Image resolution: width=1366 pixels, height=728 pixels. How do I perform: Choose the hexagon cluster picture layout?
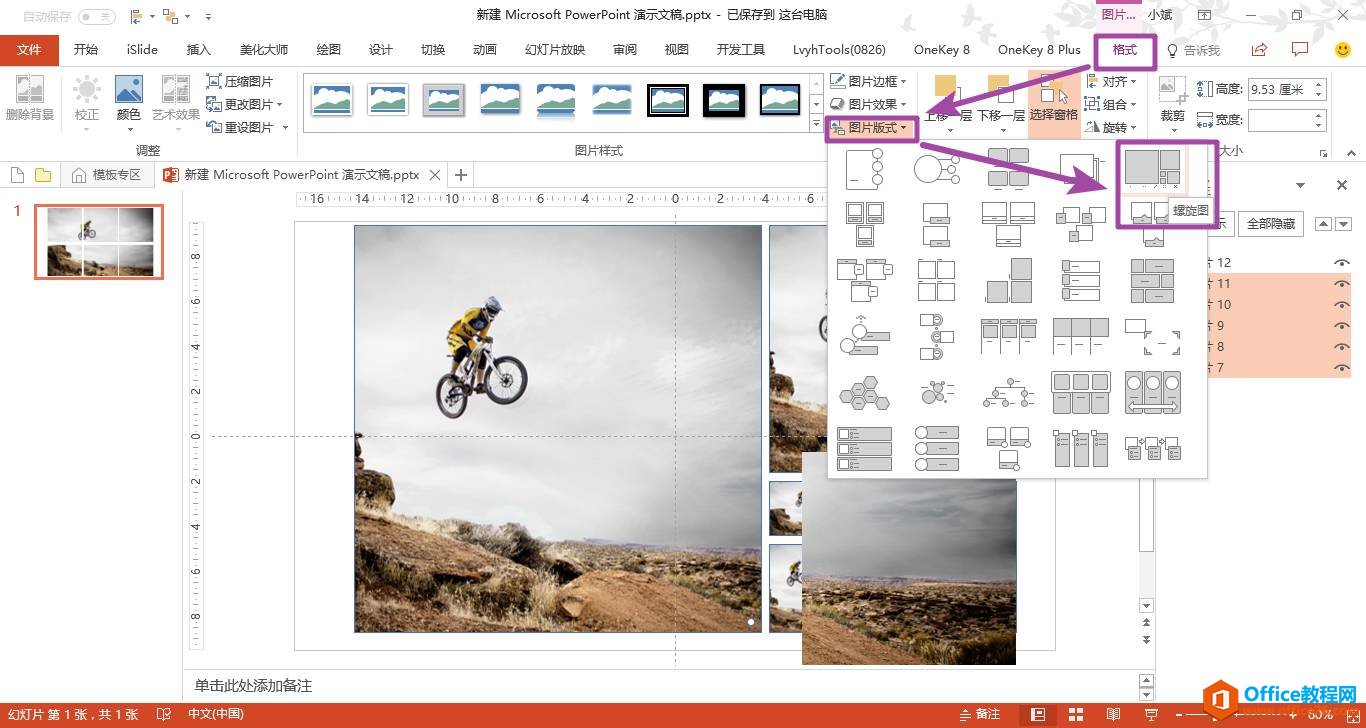[863, 392]
